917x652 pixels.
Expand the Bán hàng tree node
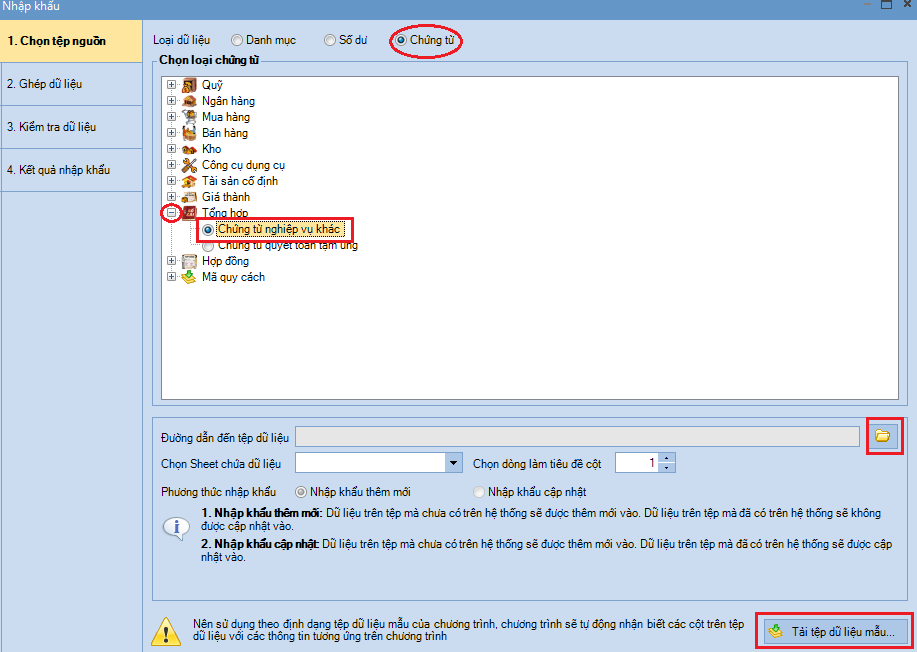pos(171,133)
